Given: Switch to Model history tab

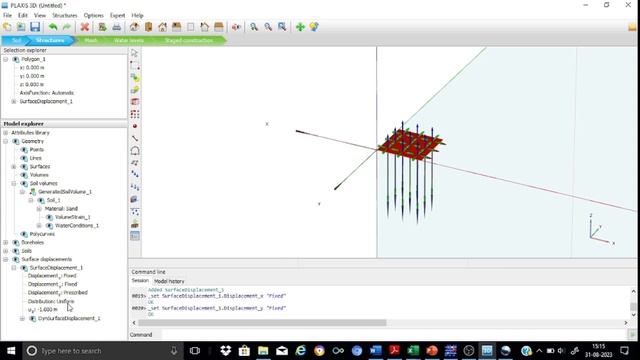Looking at the screenshot, I should click(x=169, y=281).
